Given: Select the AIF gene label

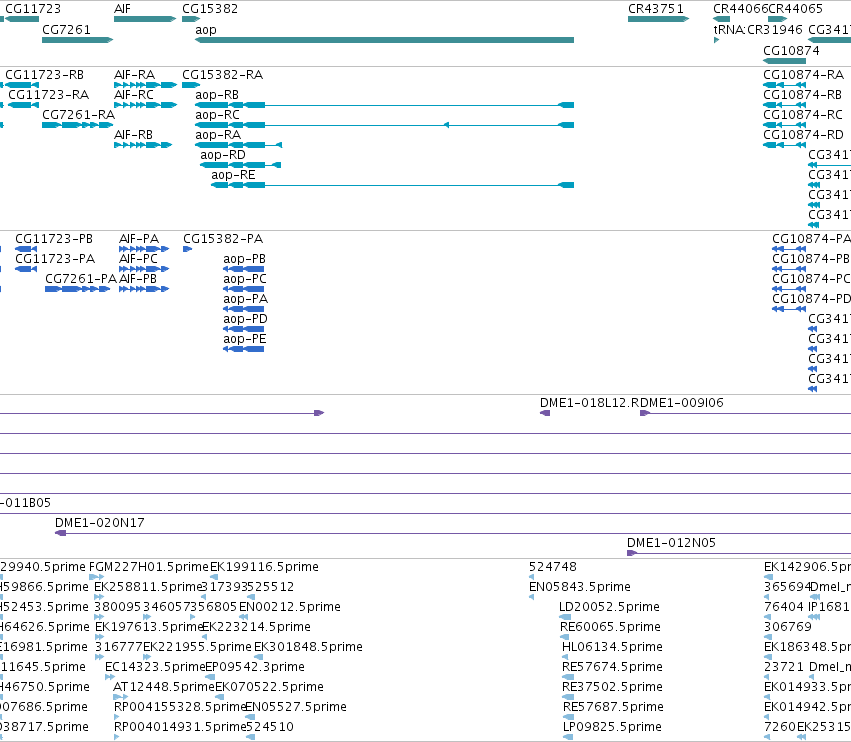Looking at the screenshot, I should pyautogui.click(x=122, y=9).
